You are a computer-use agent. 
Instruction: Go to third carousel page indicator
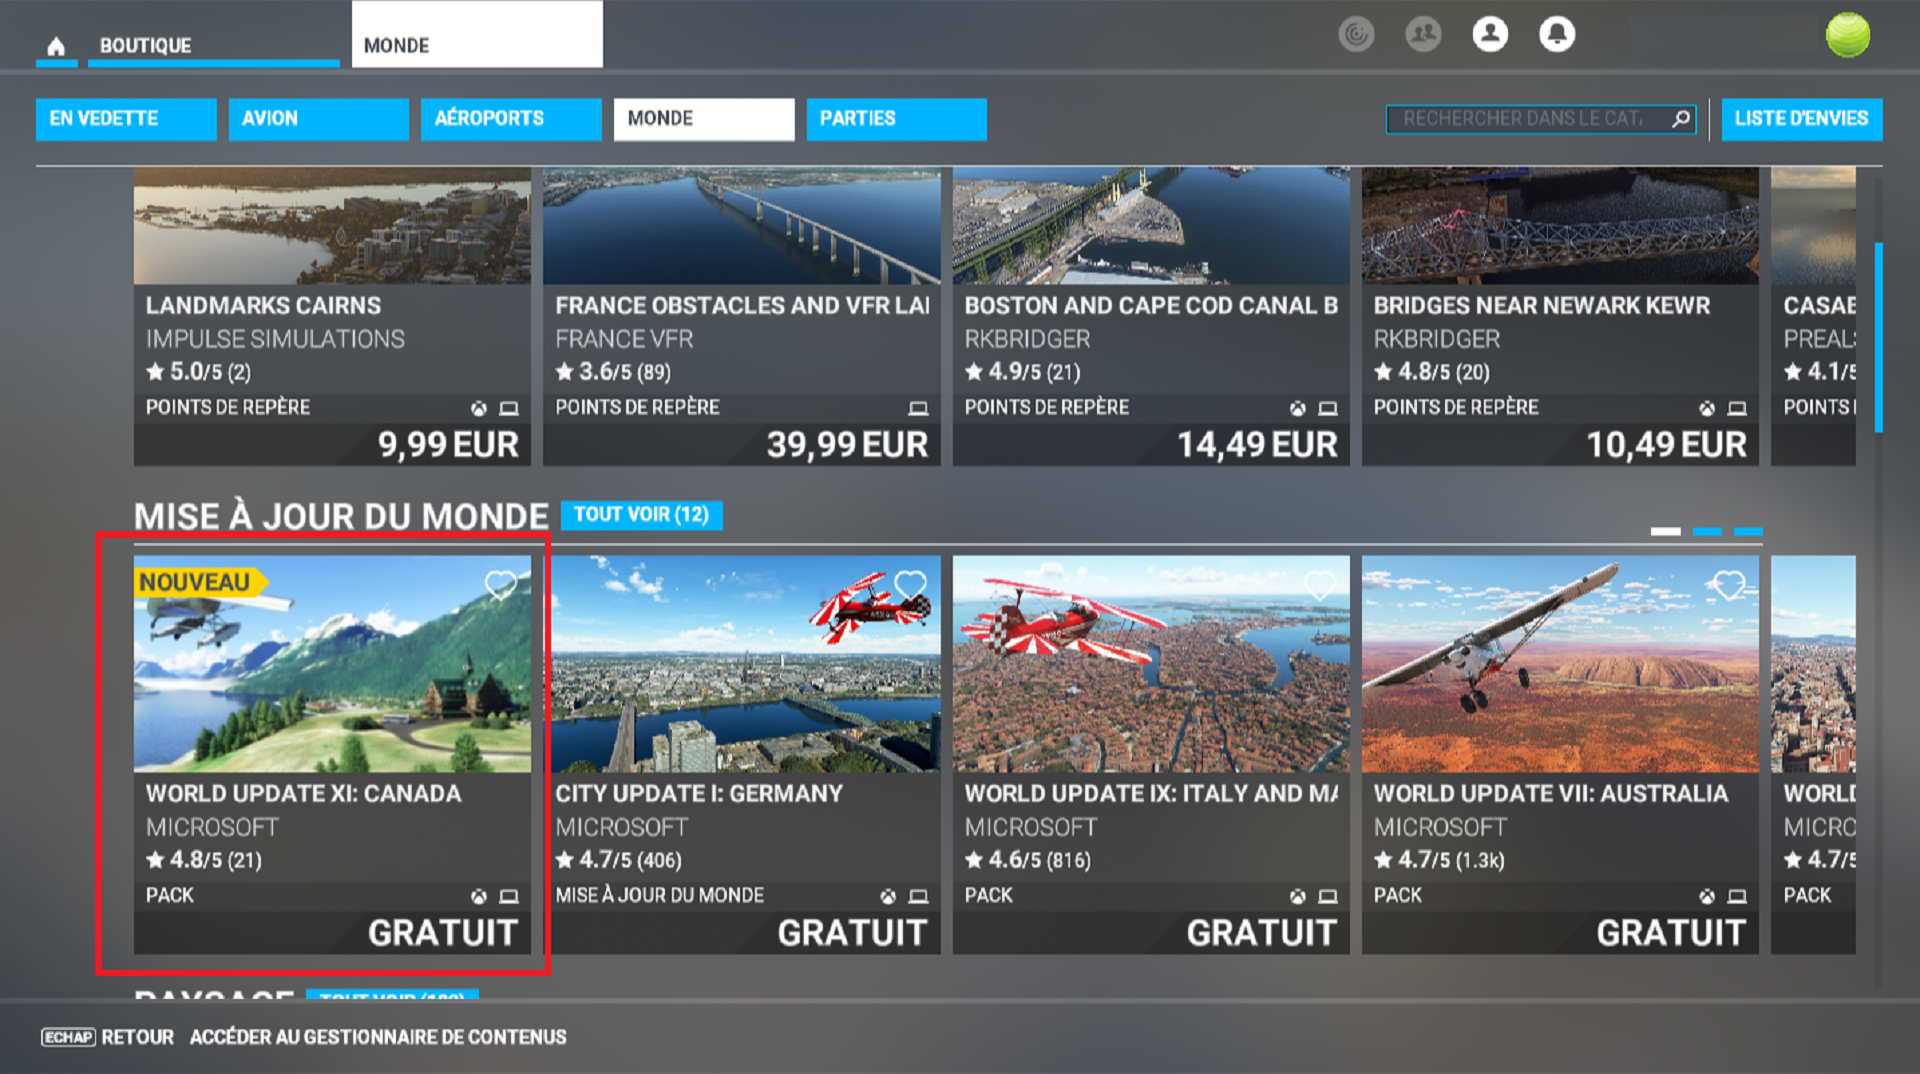click(x=1748, y=531)
